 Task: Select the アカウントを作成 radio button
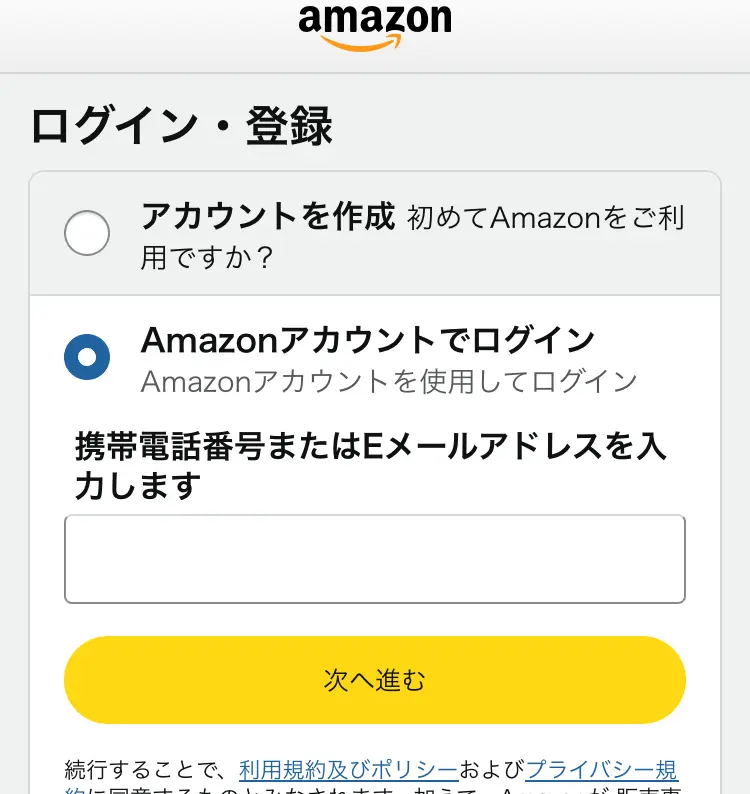point(87,234)
